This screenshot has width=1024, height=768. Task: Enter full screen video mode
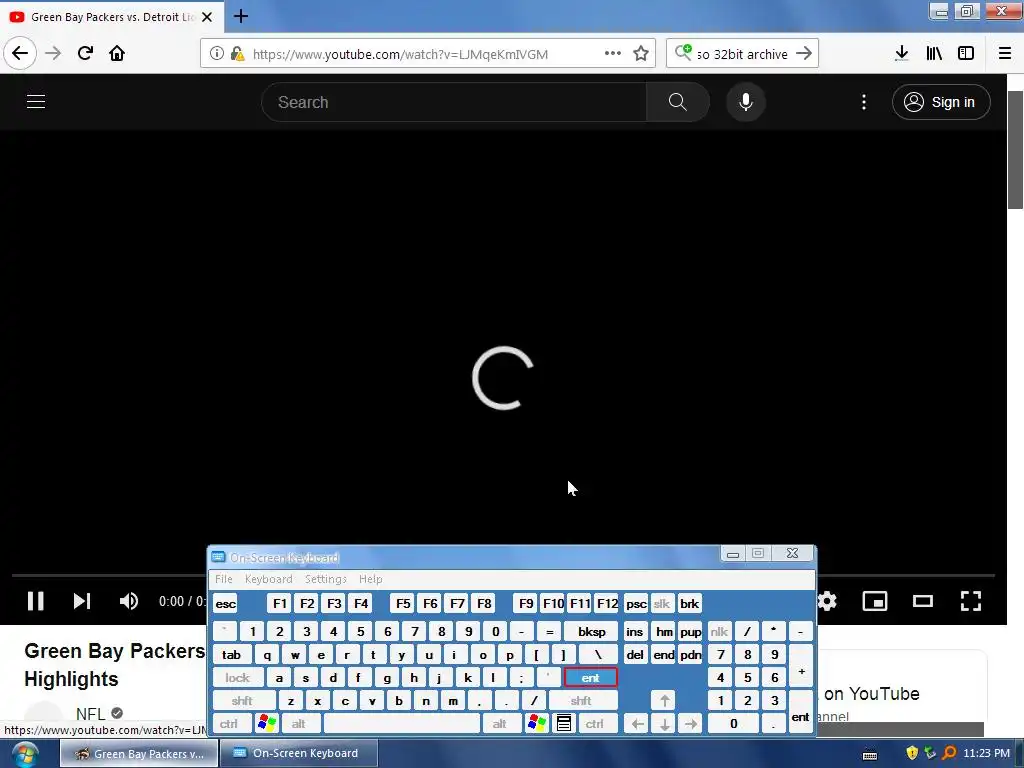[970, 601]
